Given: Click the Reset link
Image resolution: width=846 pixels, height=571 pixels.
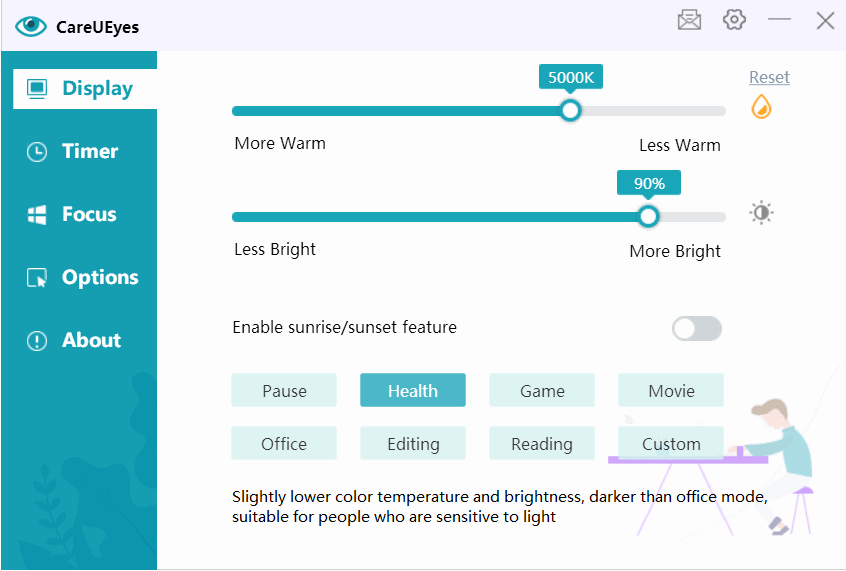Looking at the screenshot, I should pos(769,77).
